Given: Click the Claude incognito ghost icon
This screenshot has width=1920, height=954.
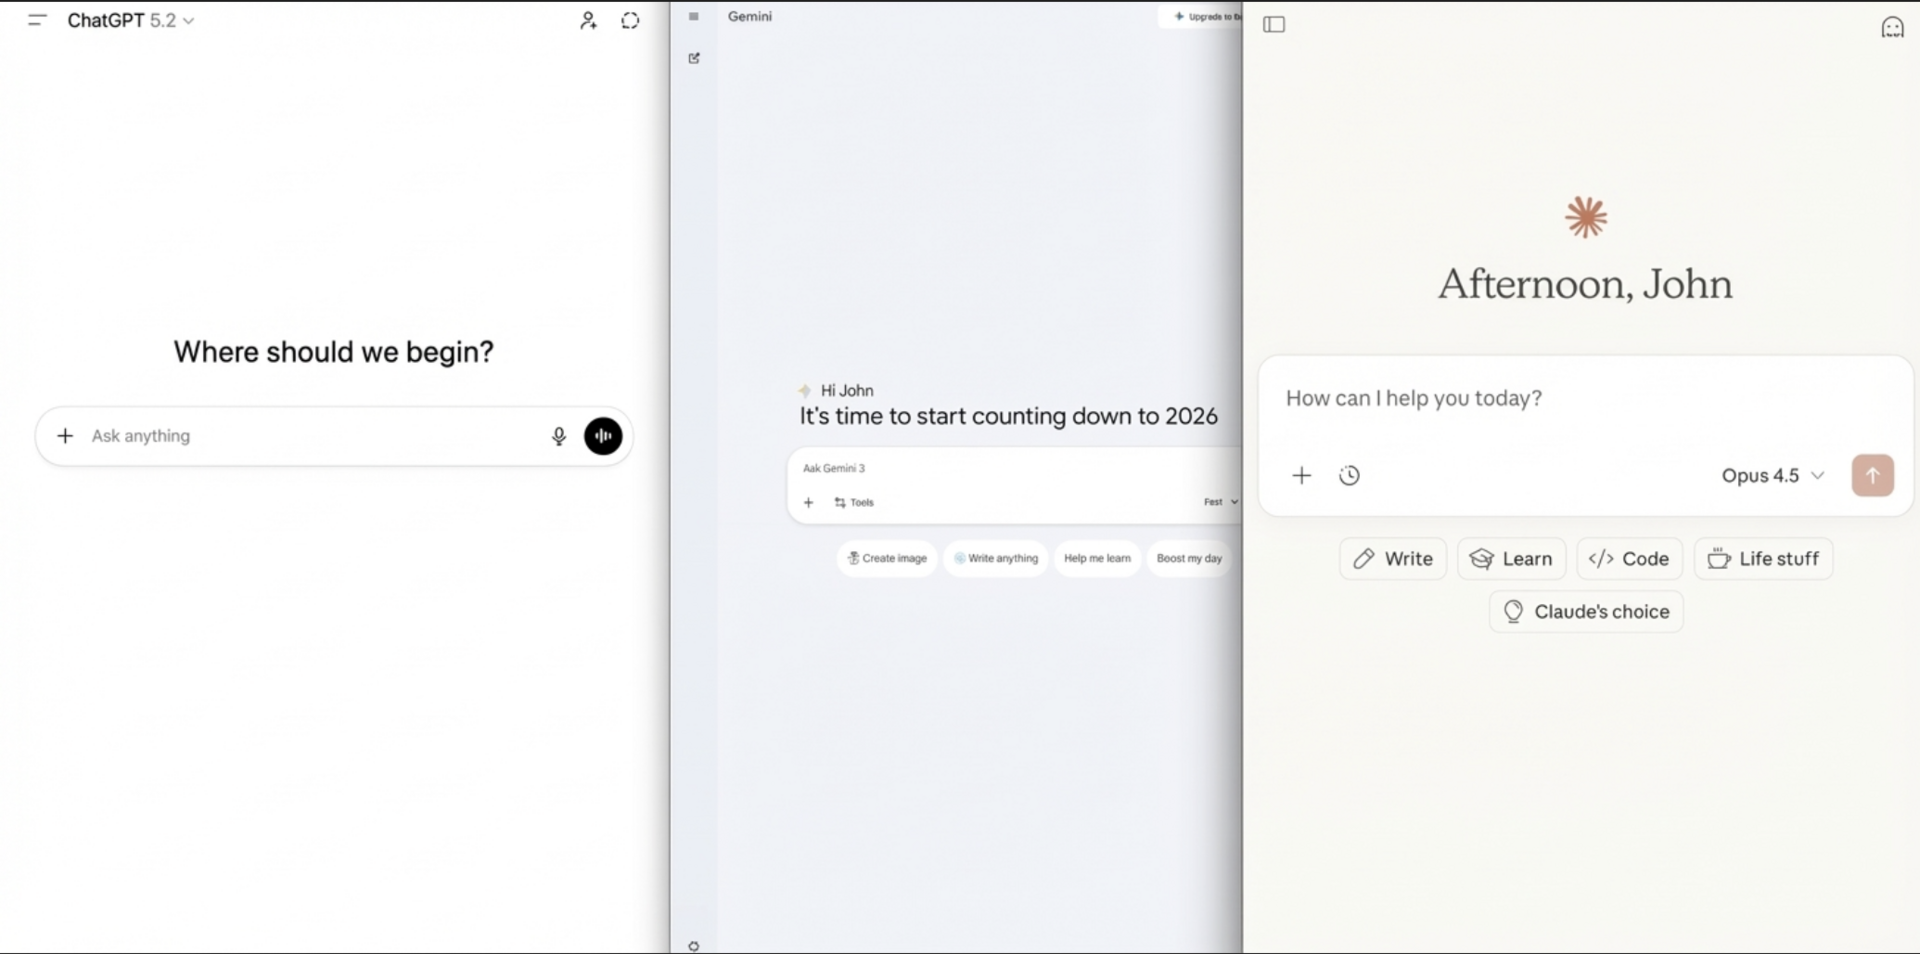Looking at the screenshot, I should [x=1892, y=27].
